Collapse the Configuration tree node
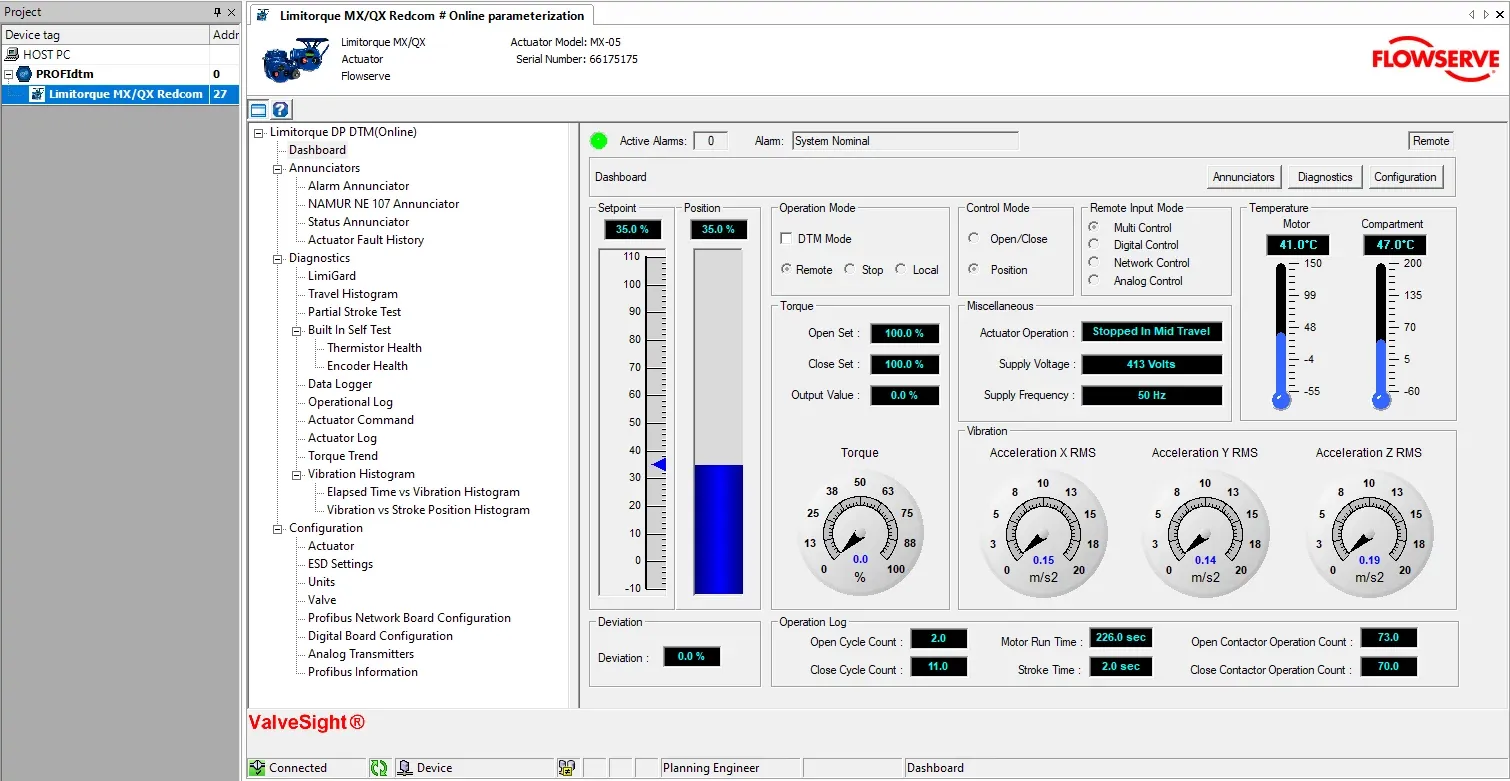Image resolution: width=1510 pixels, height=781 pixels. click(x=278, y=528)
